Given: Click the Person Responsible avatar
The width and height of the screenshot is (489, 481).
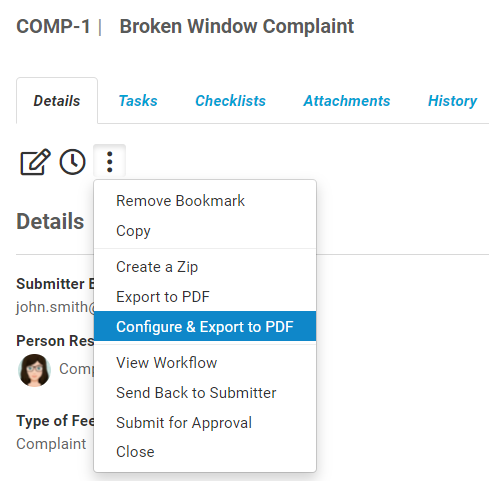Looking at the screenshot, I should coord(34,370).
